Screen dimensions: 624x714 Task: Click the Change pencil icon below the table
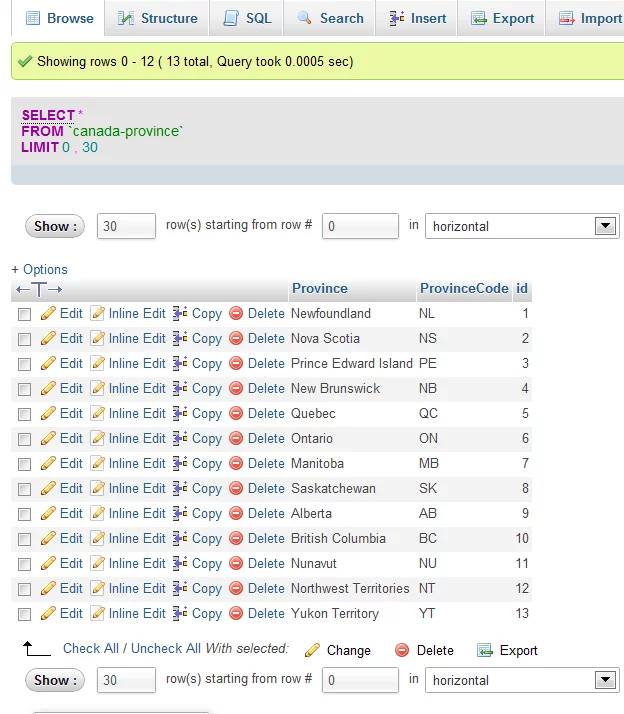point(313,650)
